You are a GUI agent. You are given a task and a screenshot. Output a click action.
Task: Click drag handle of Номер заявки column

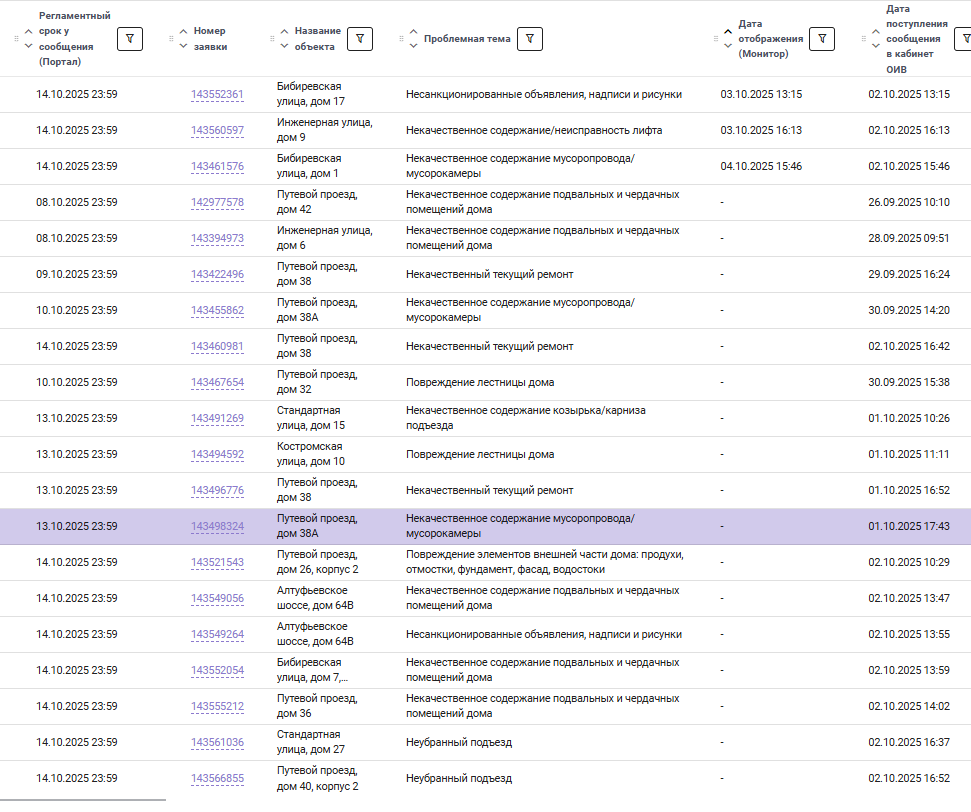coord(170,39)
